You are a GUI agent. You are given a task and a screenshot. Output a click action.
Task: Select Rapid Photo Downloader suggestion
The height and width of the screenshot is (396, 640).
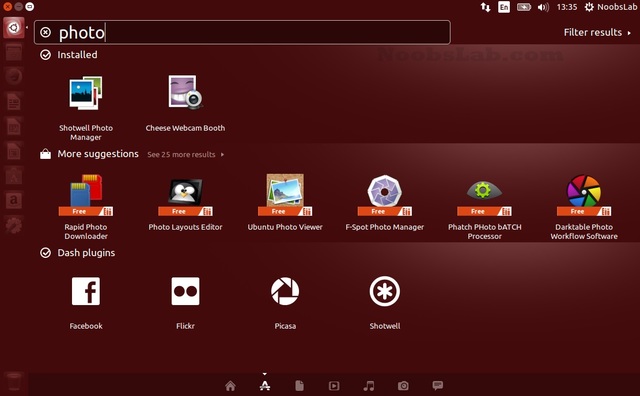coord(86,207)
